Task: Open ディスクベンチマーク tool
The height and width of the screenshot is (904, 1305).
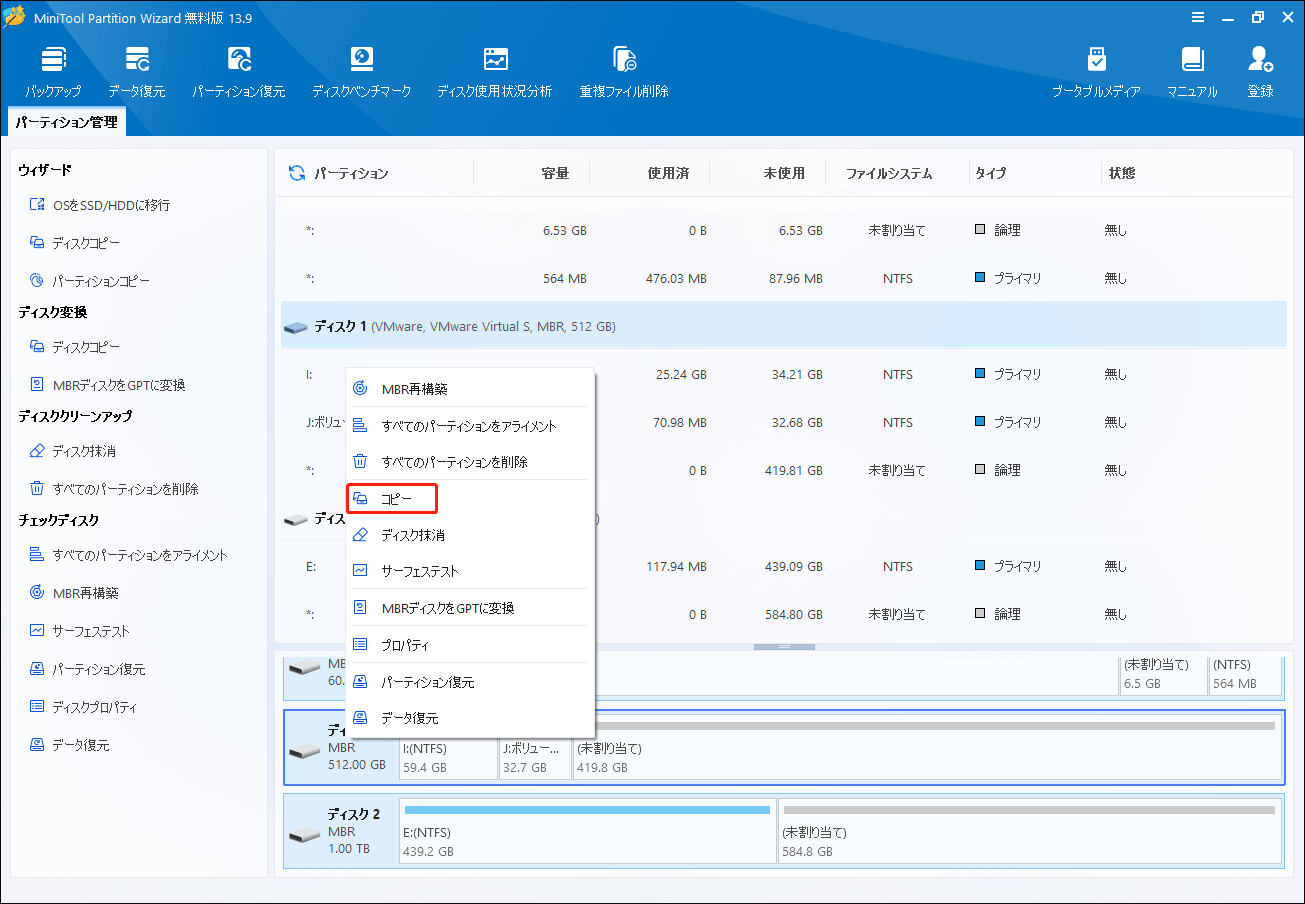Action: click(x=361, y=72)
